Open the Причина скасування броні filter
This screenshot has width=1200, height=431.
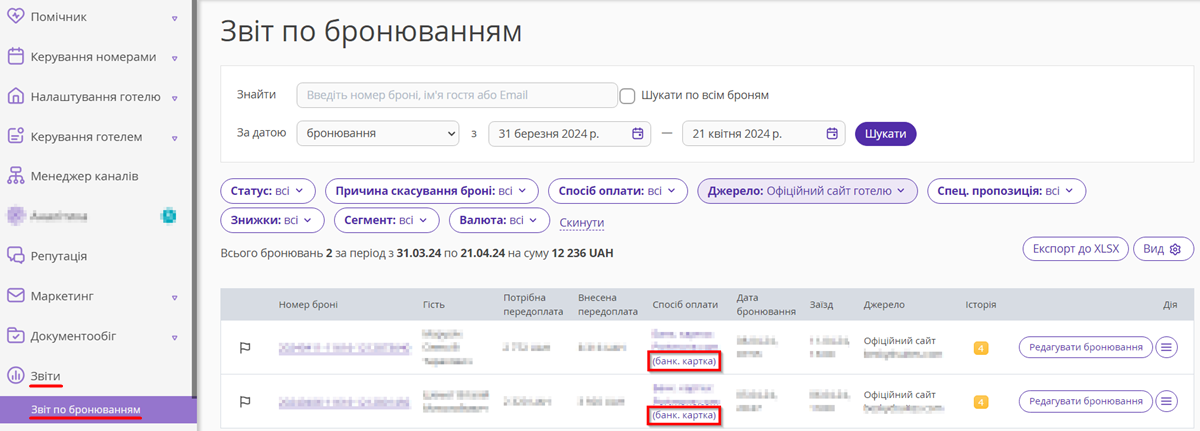[431, 191]
